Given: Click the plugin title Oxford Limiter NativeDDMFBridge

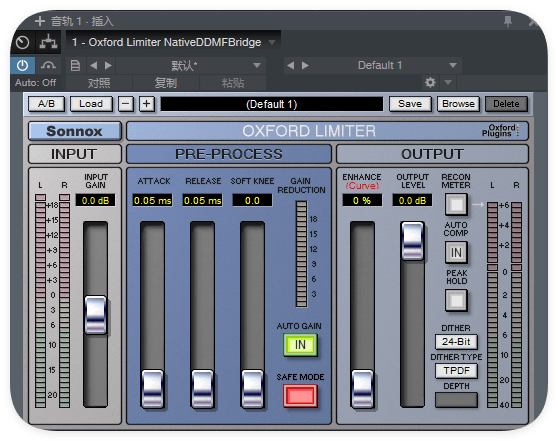Looking at the screenshot, I should pos(167,42).
